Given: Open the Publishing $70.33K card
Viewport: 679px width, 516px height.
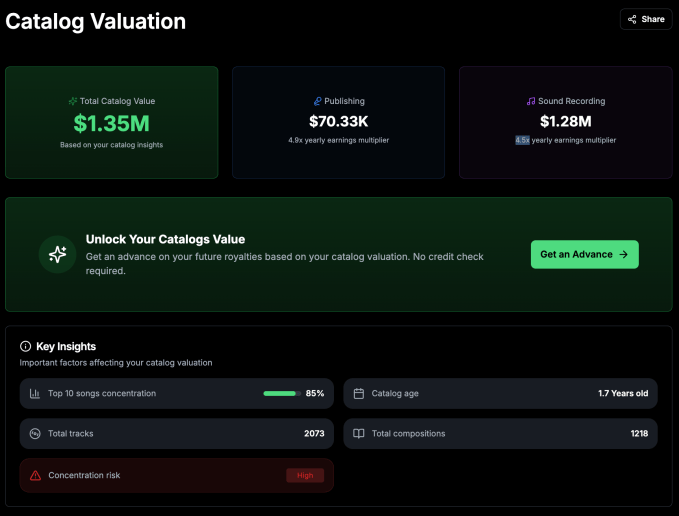Looking at the screenshot, I should [338, 122].
